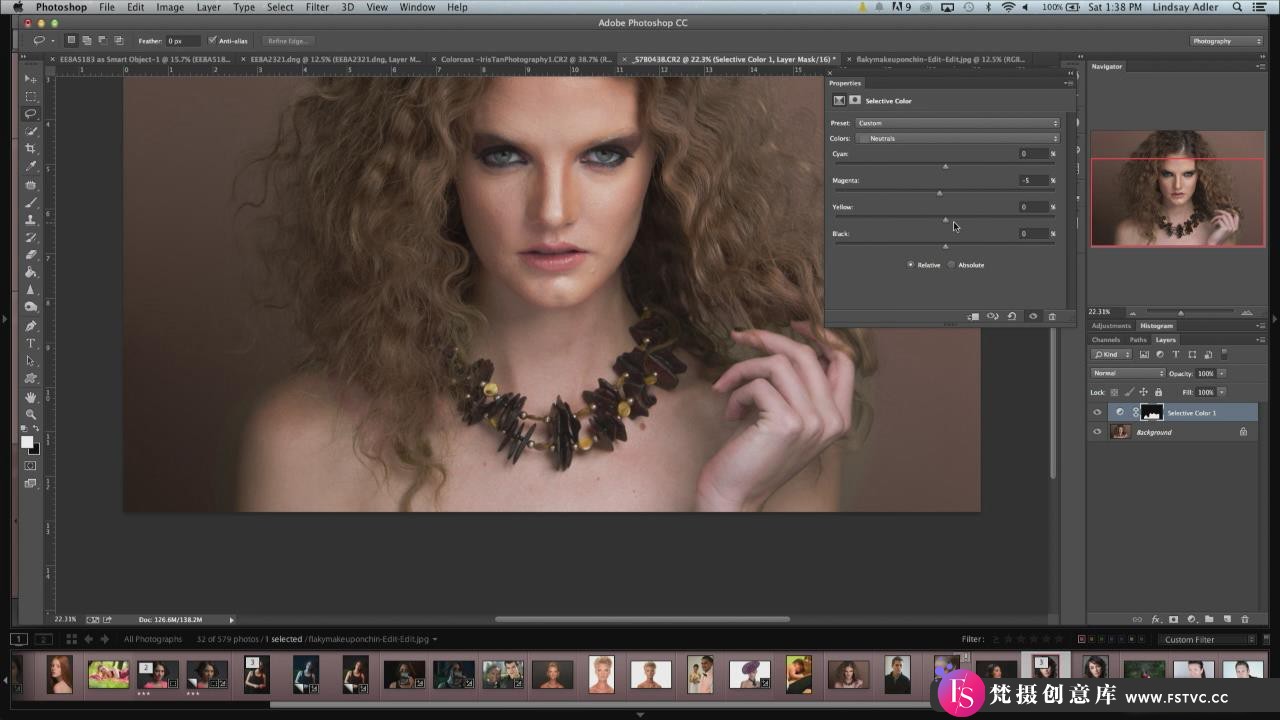
Task: Select the Pen tool
Action: click(31, 325)
